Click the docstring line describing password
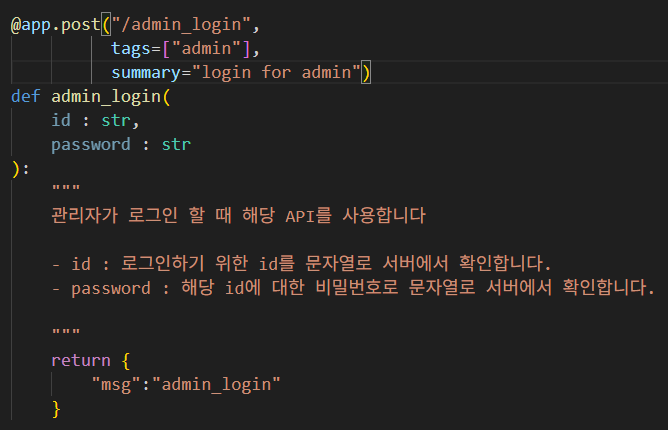This screenshot has height=430, width=668. 353,288
